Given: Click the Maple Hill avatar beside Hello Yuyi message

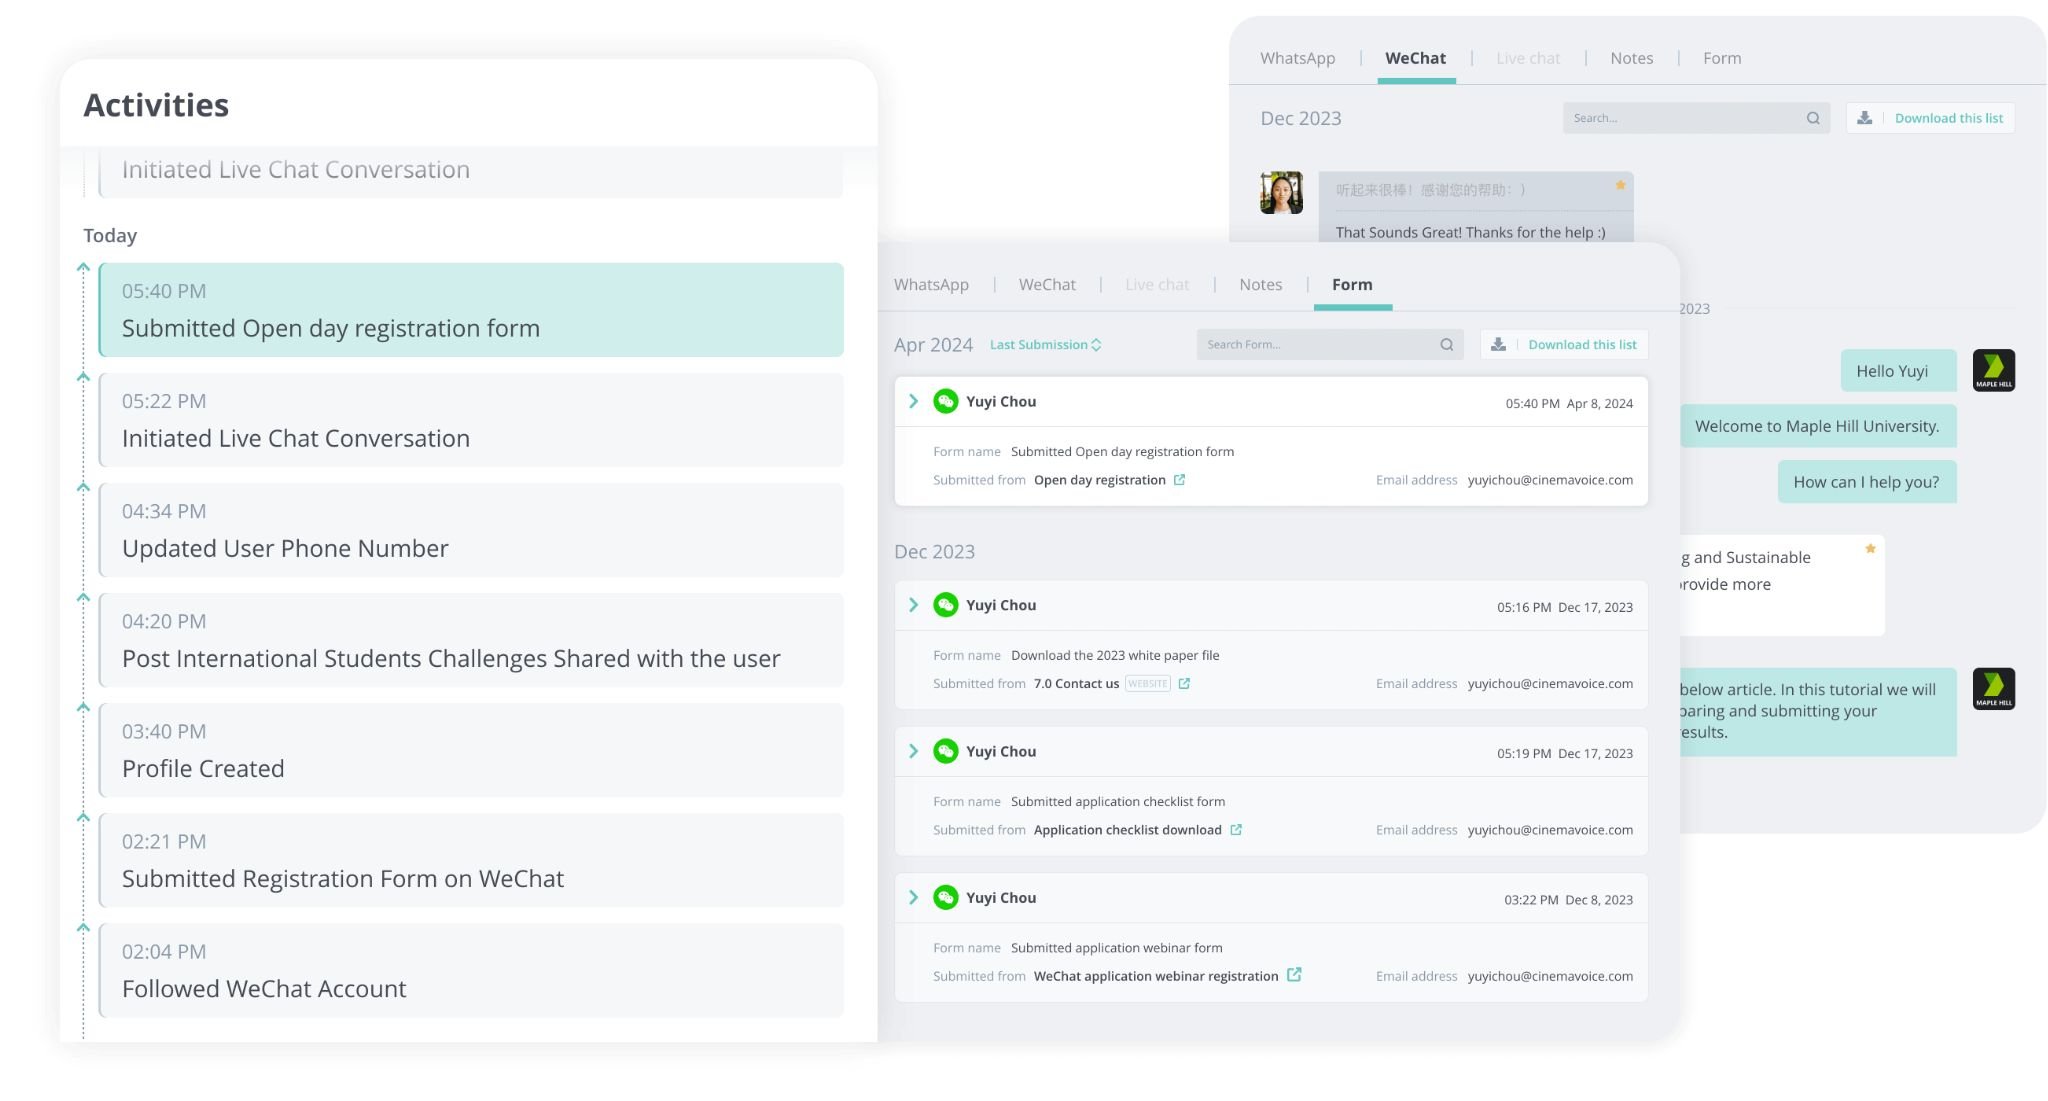Looking at the screenshot, I should click(1994, 370).
